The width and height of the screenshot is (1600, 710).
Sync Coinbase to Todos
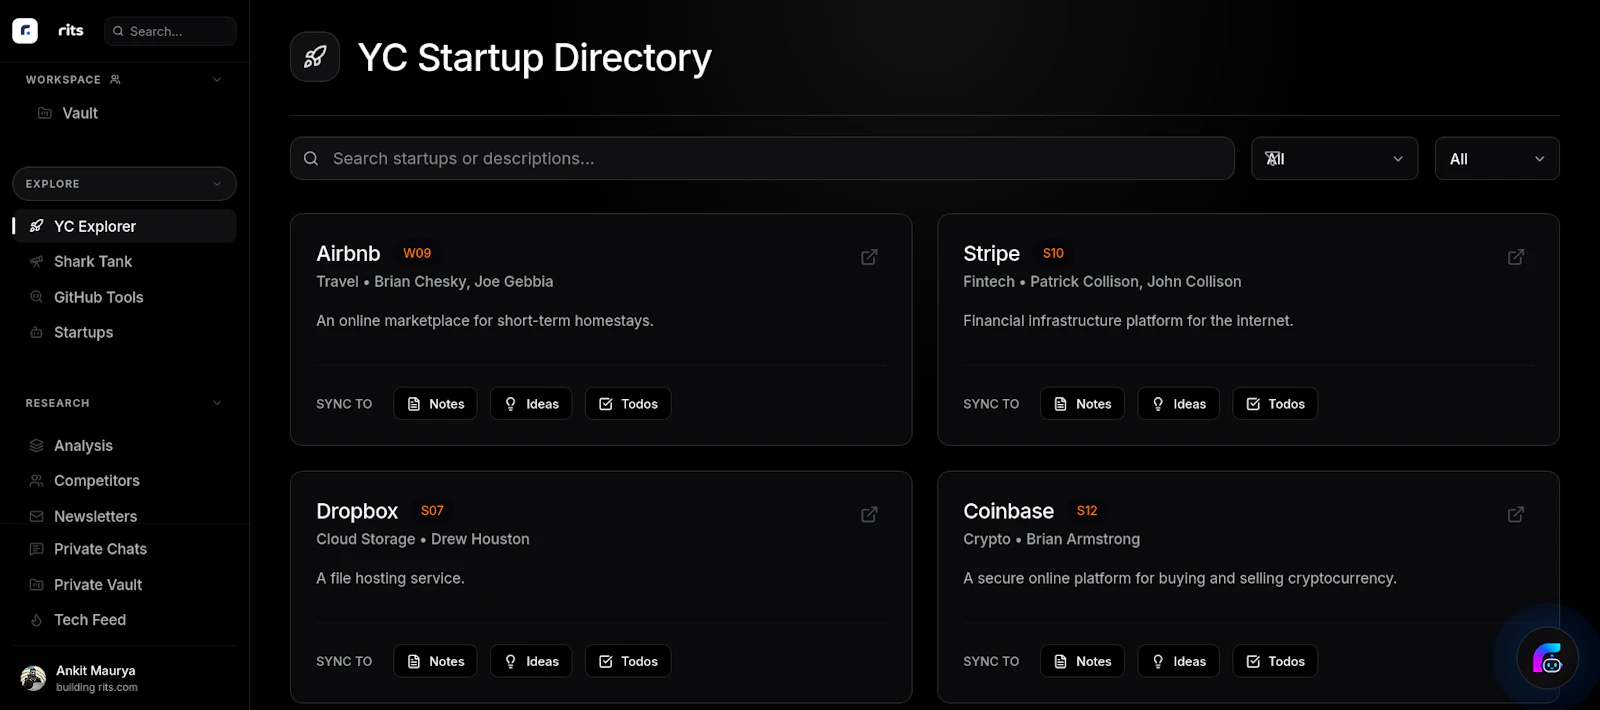(1275, 661)
